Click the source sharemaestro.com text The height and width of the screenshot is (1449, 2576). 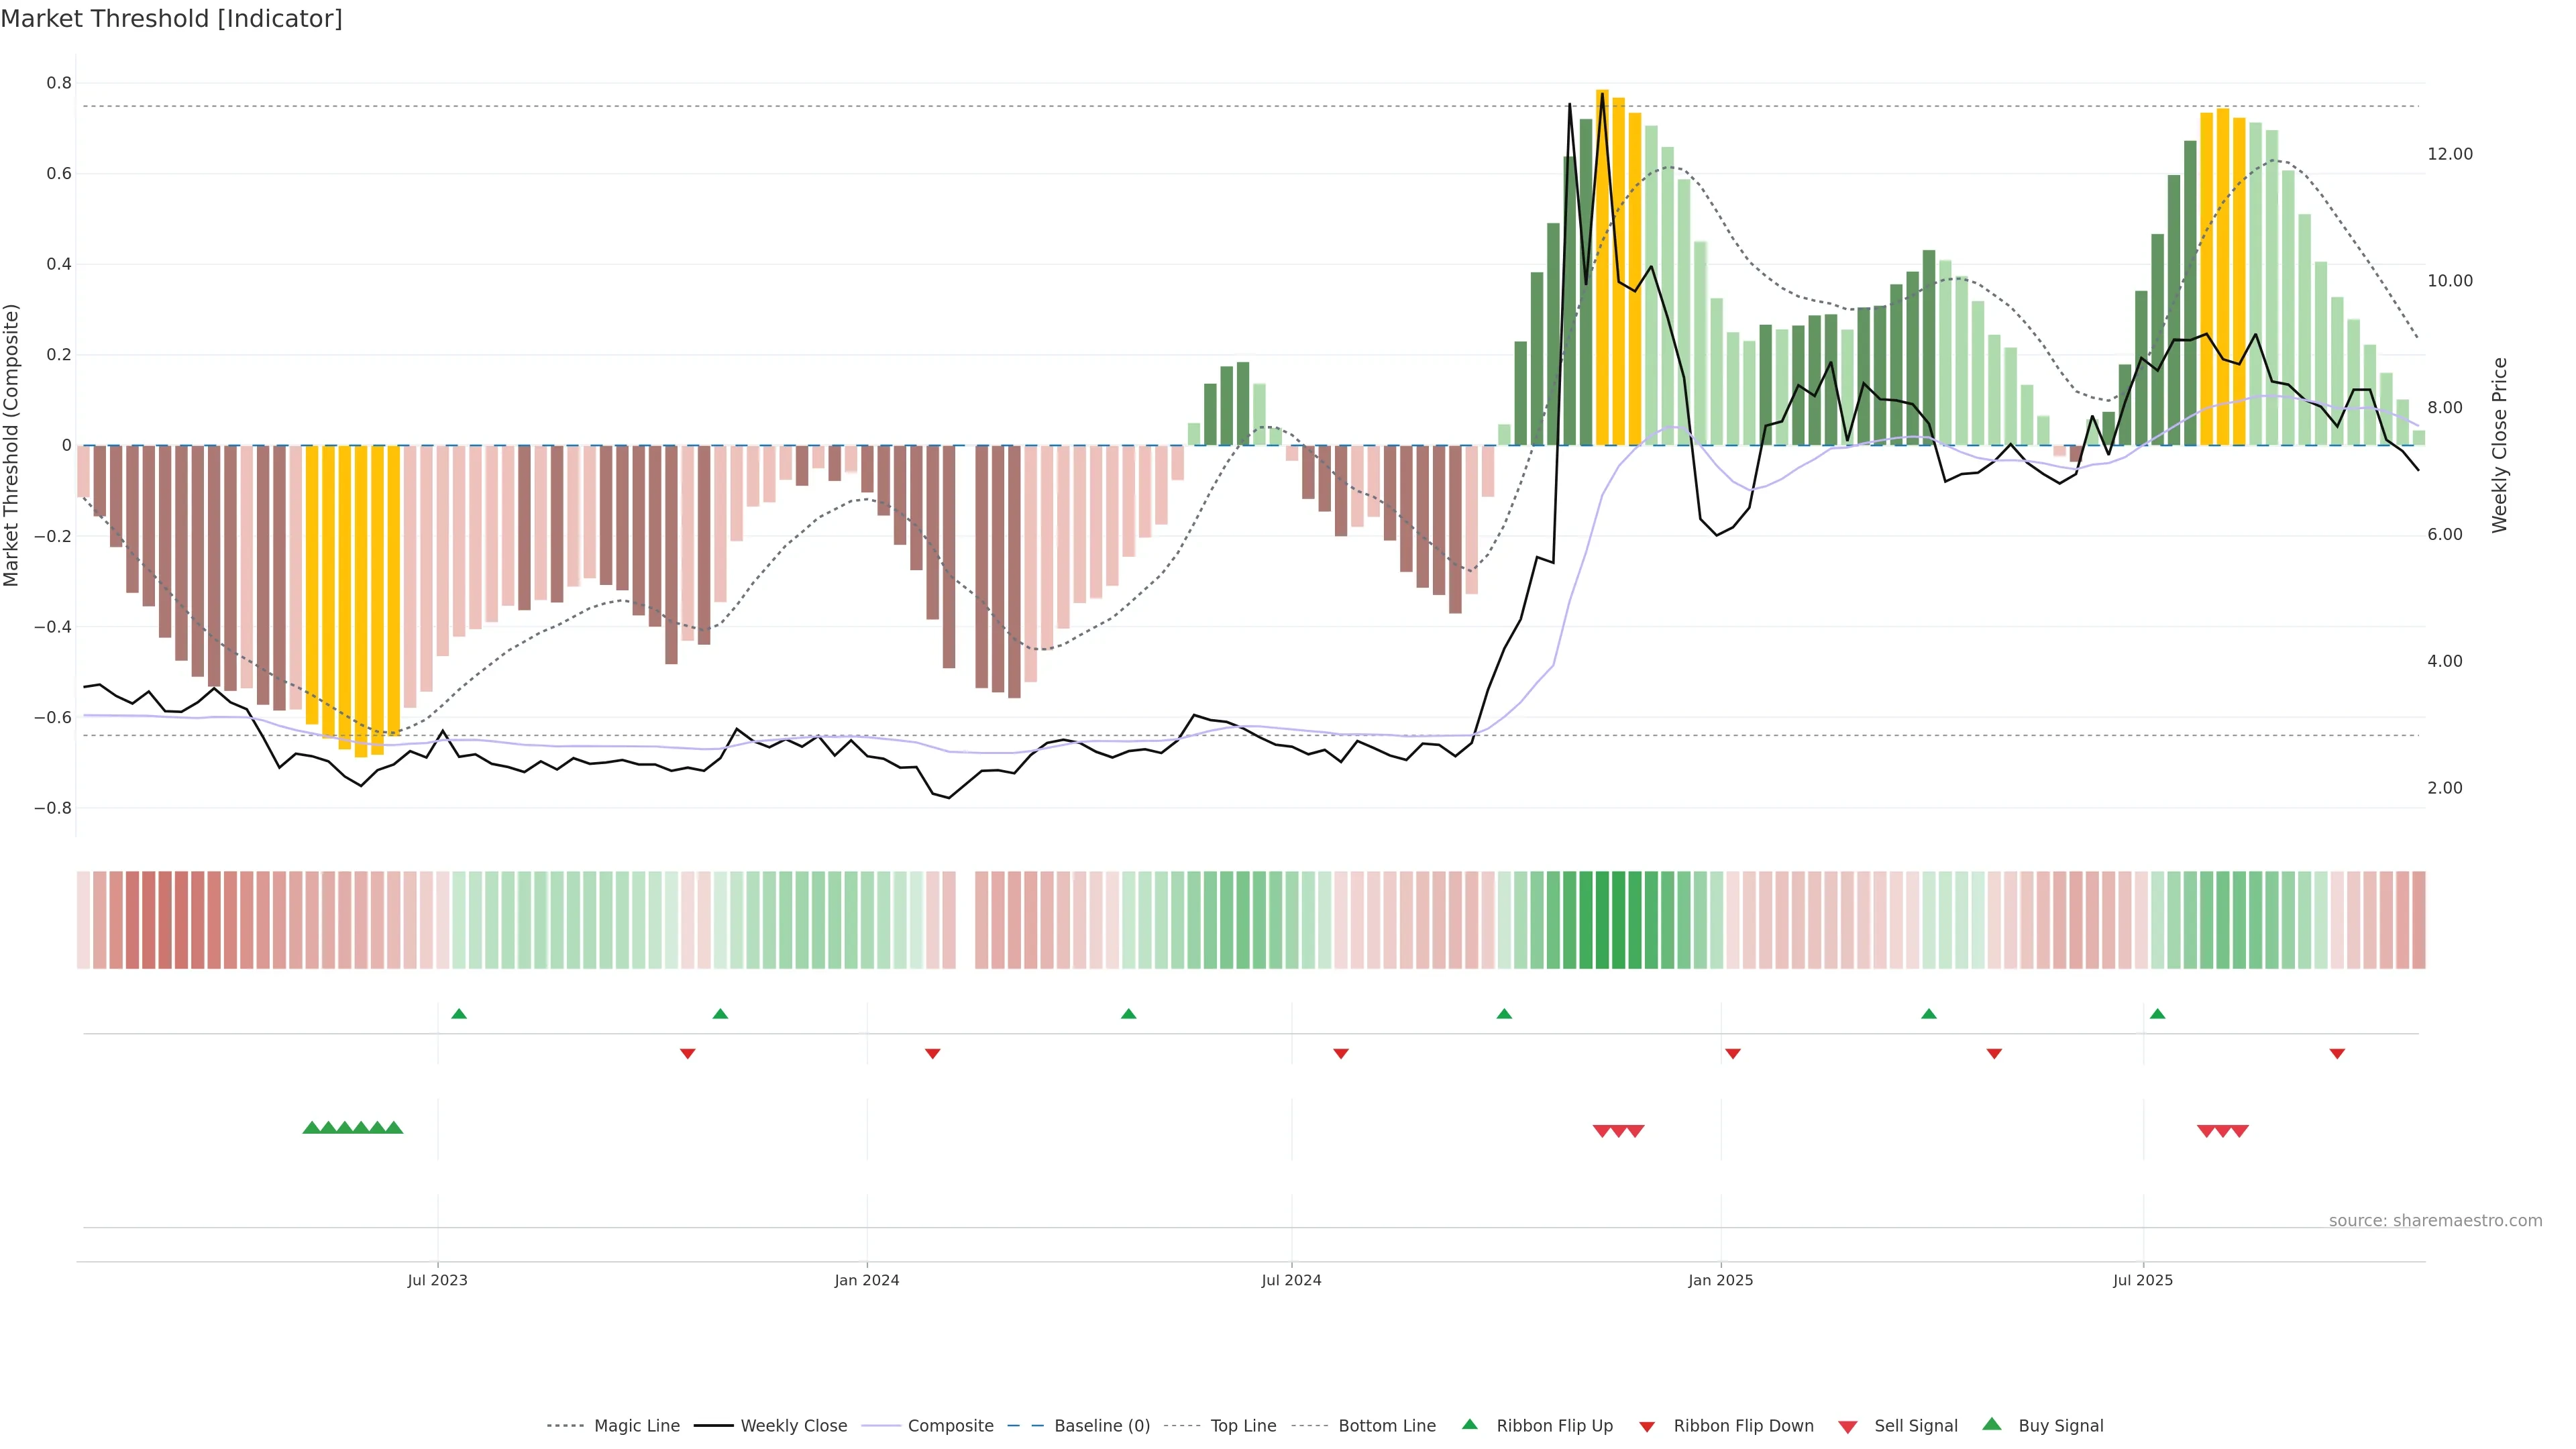[x=2435, y=1220]
